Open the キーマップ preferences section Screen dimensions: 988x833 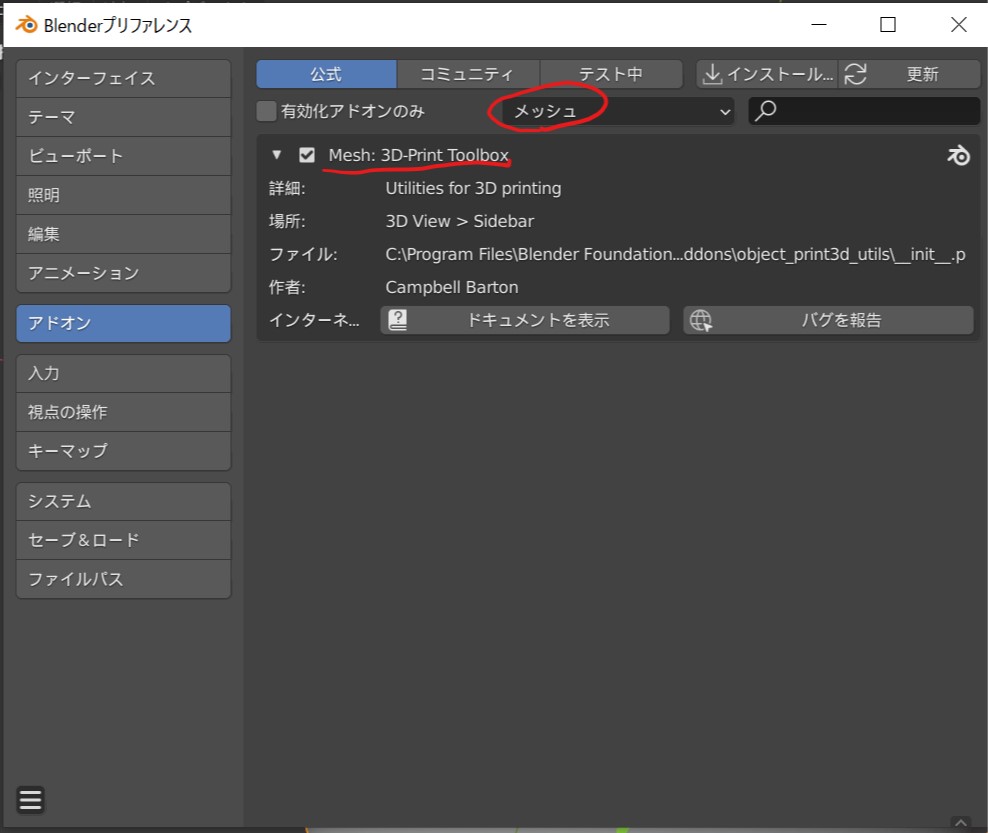point(124,451)
